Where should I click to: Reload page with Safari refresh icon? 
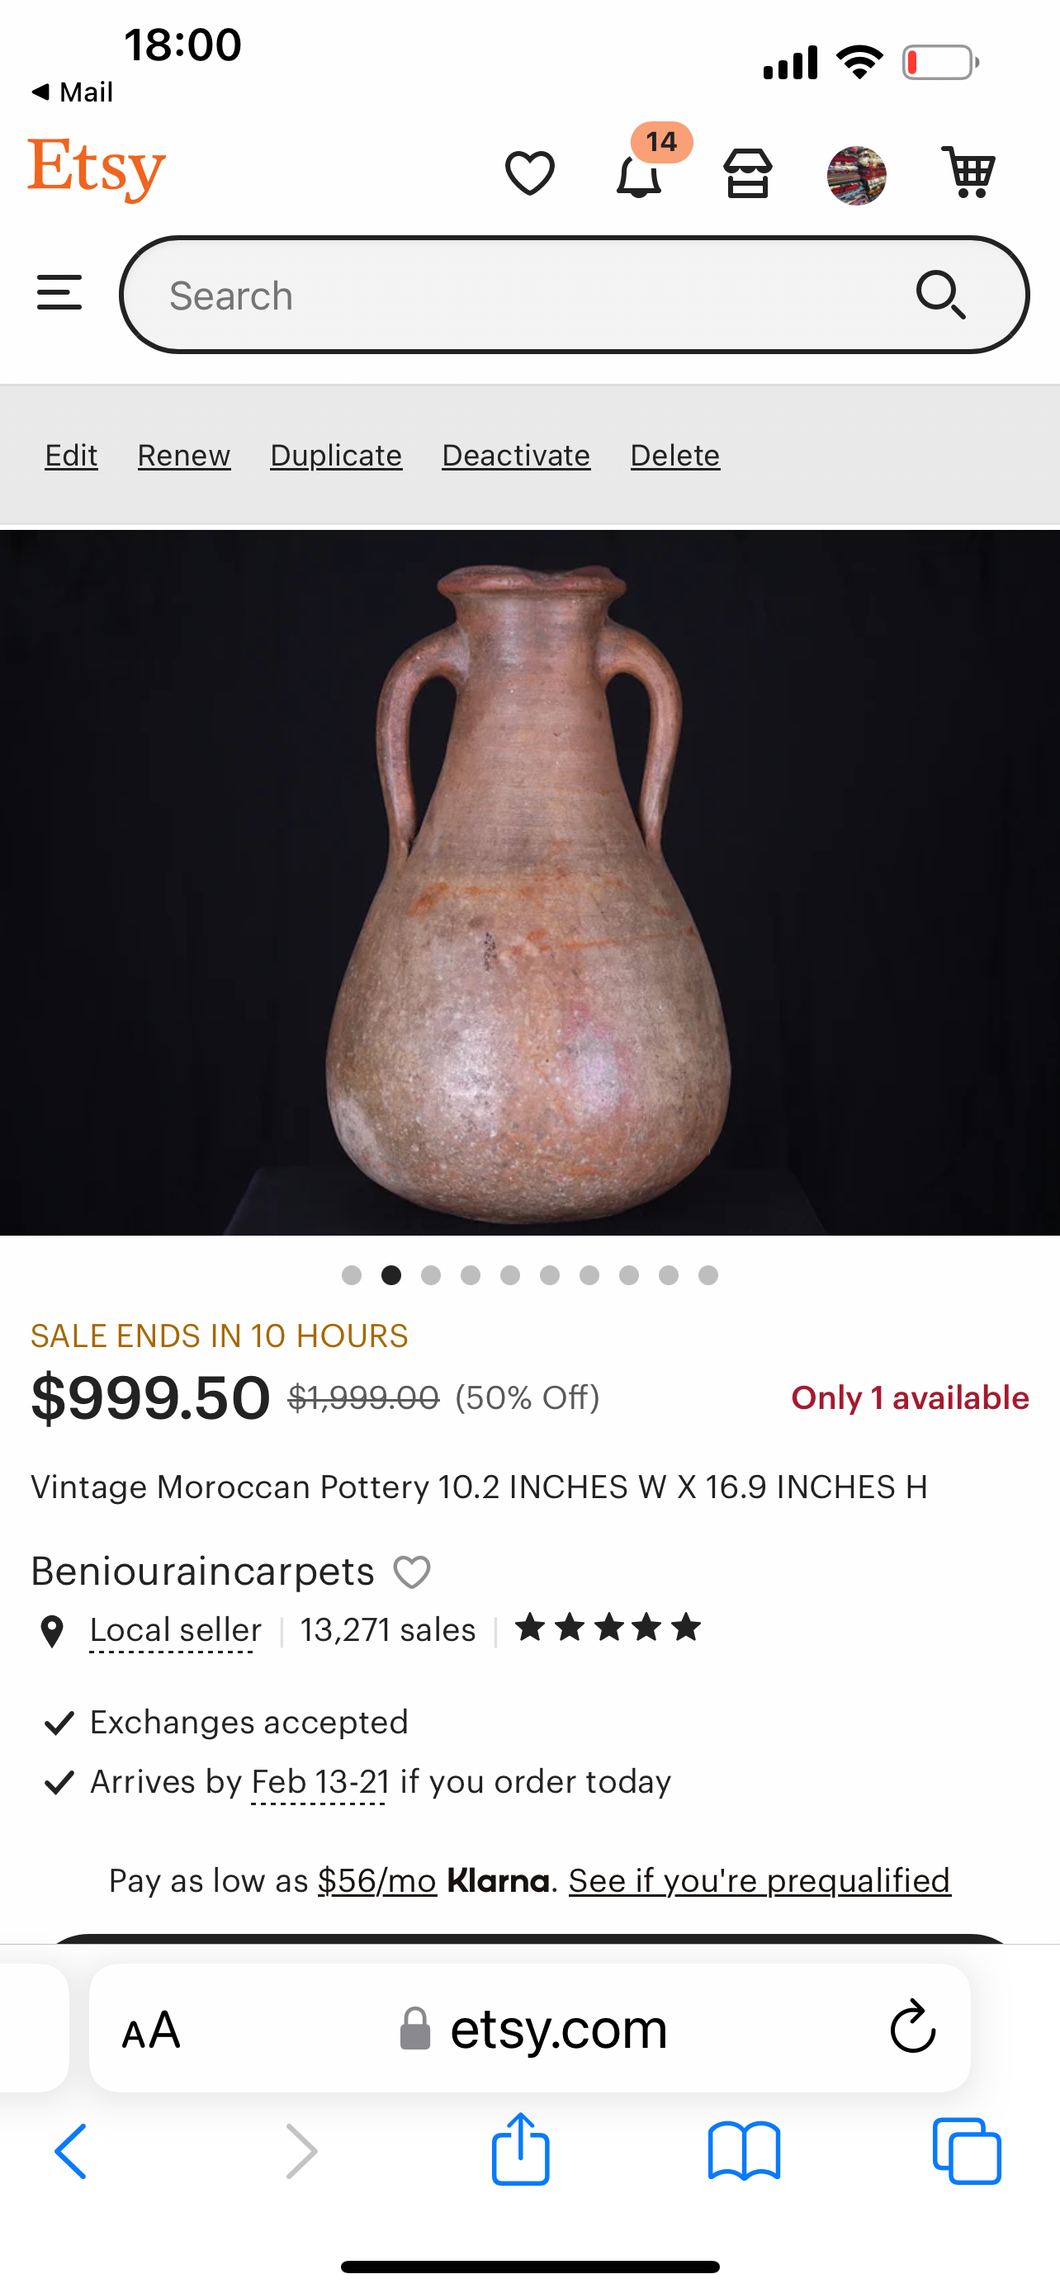tap(912, 2028)
